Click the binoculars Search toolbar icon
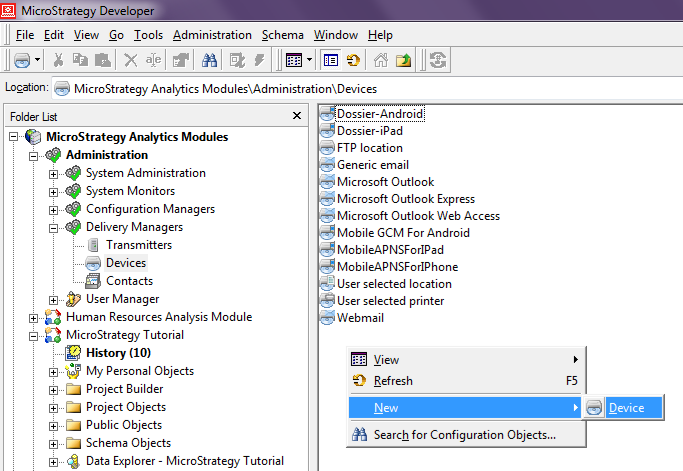The height and width of the screenshot is (471, 683). 210,60
